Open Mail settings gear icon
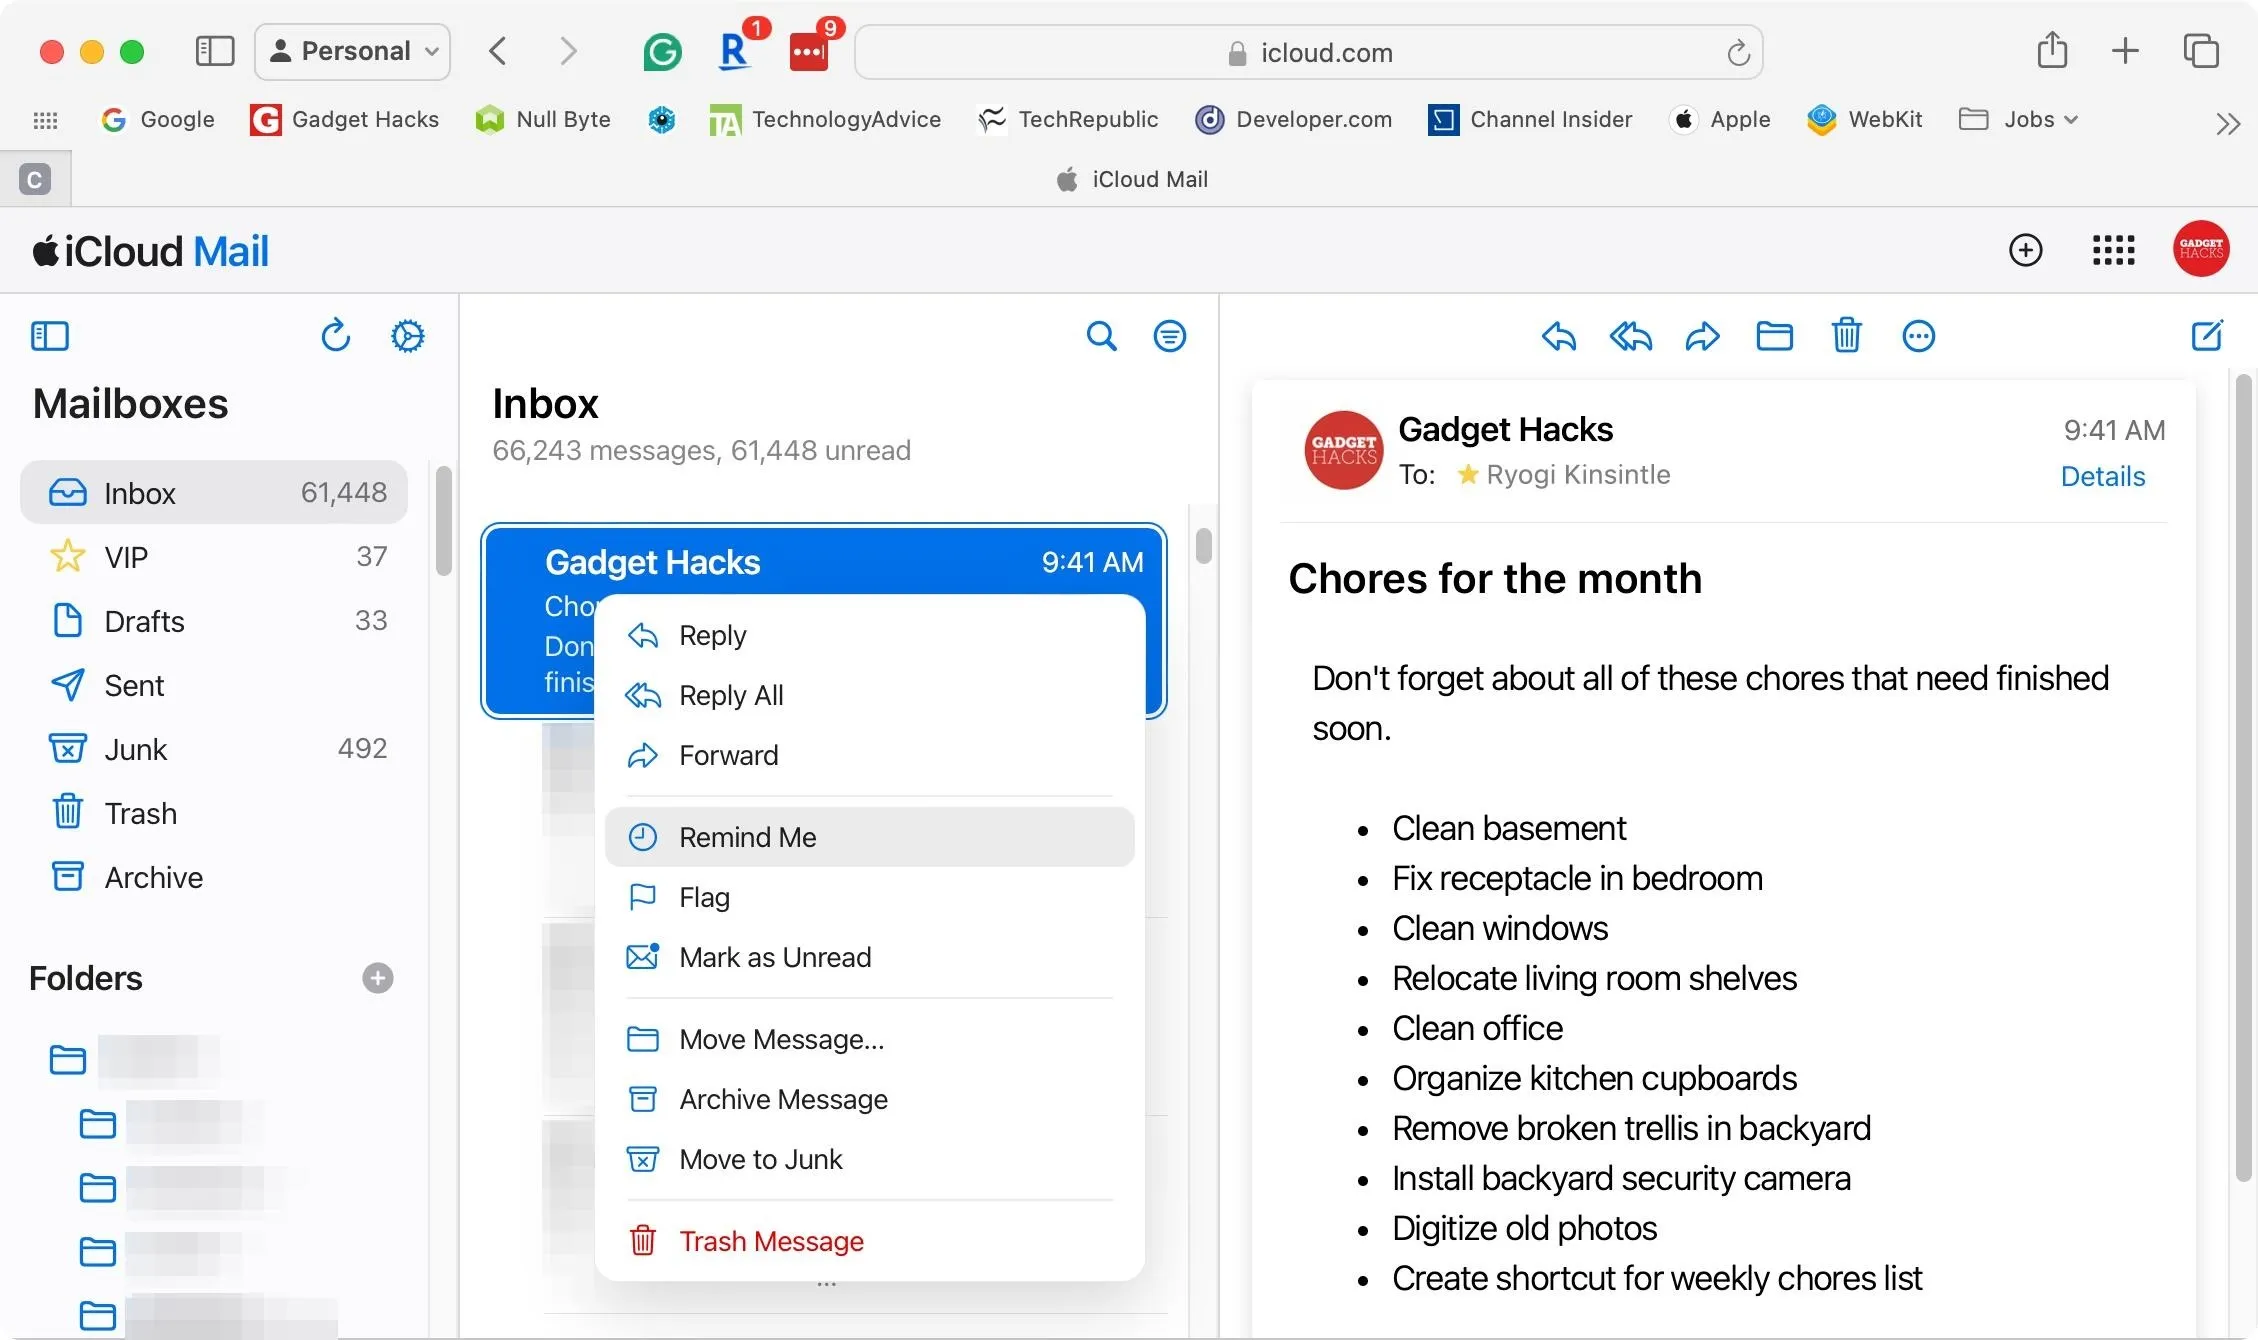The width and height of the screenshot is (2258, 1340). point(408,336)
